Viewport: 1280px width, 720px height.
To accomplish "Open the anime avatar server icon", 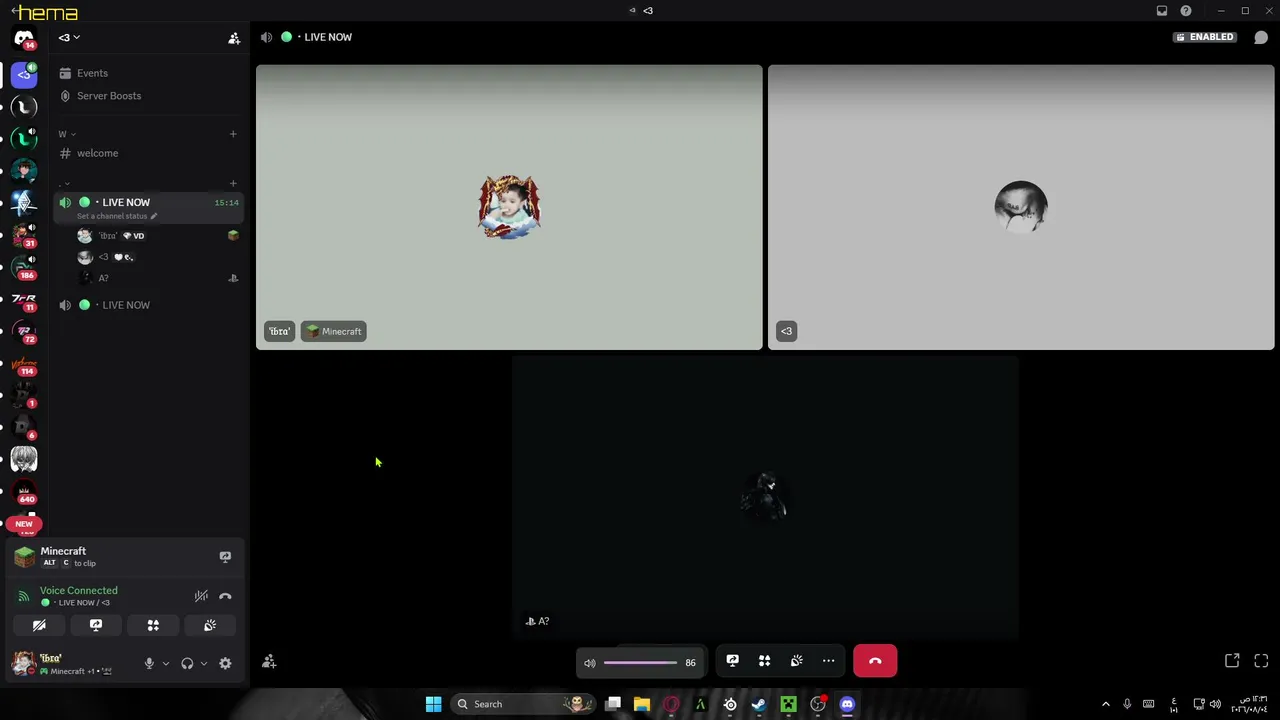I will coord(24,459).
